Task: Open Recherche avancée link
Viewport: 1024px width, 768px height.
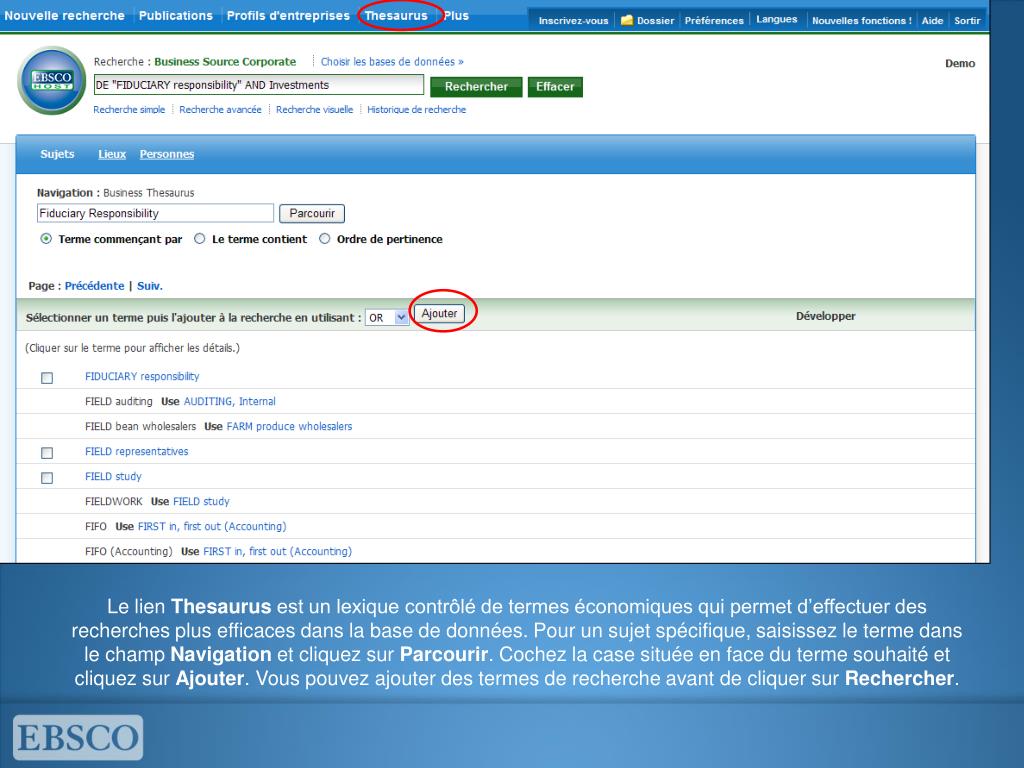Action: click(x=220, y=110)
